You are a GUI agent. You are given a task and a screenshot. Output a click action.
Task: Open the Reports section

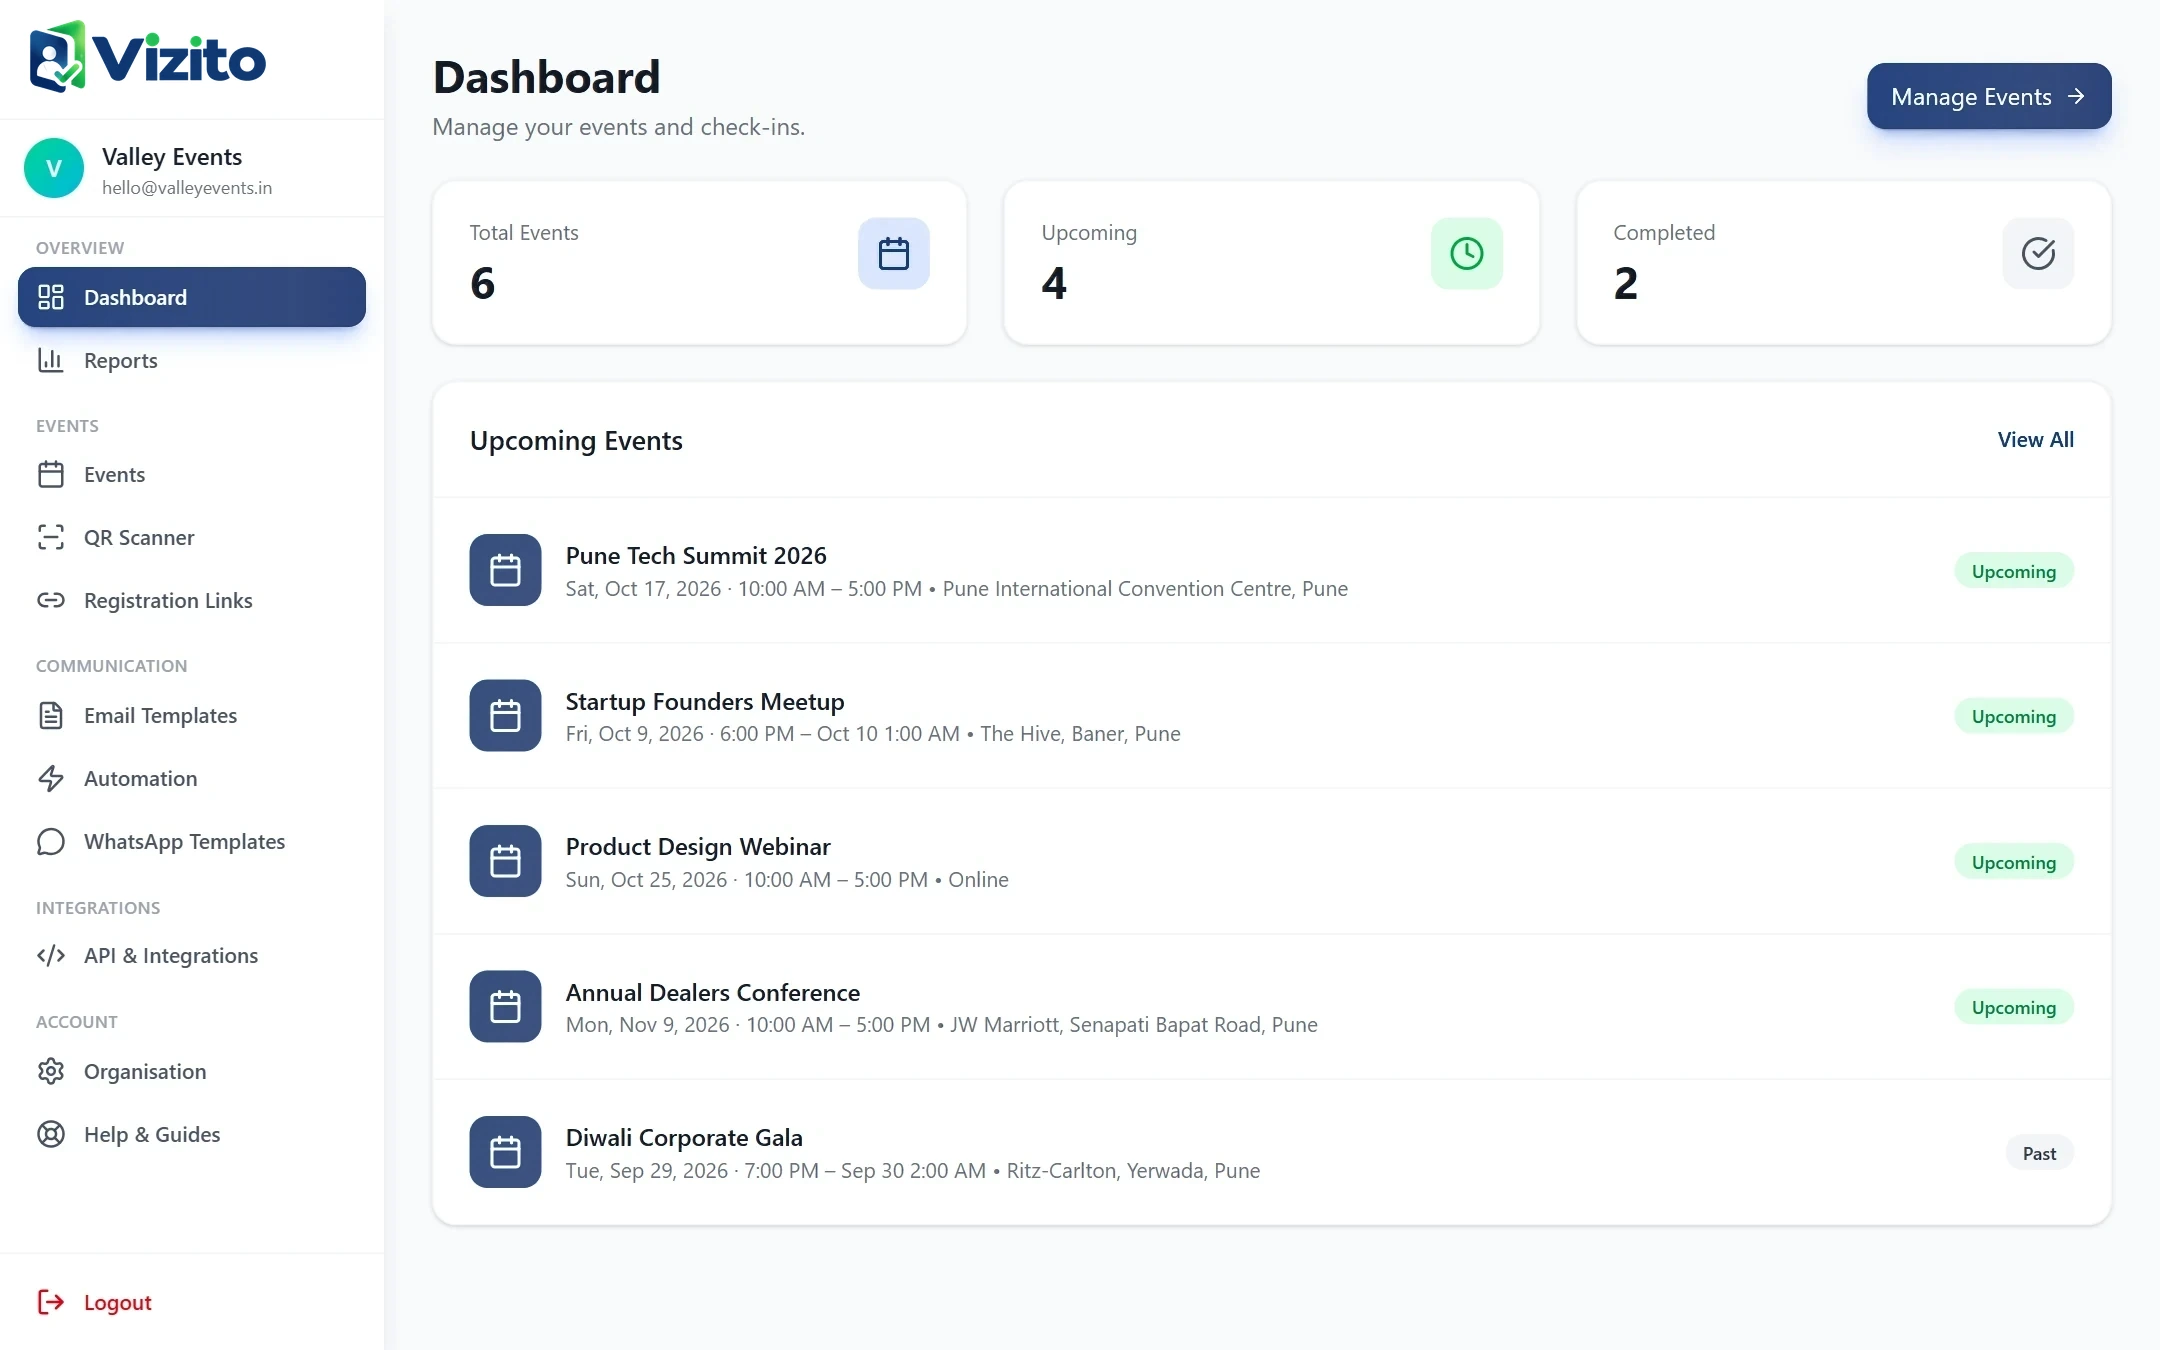click(x=192, y=360)
